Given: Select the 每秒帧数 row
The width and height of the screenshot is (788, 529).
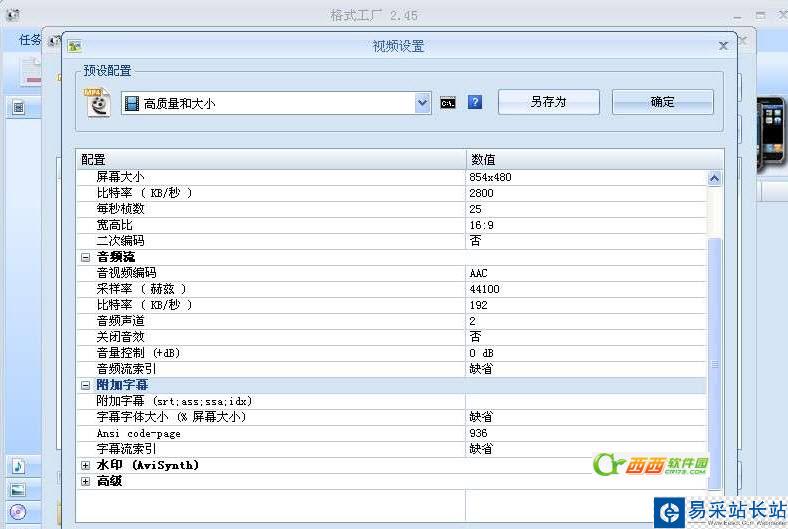Looking at the screenshot, I should 391,209.
